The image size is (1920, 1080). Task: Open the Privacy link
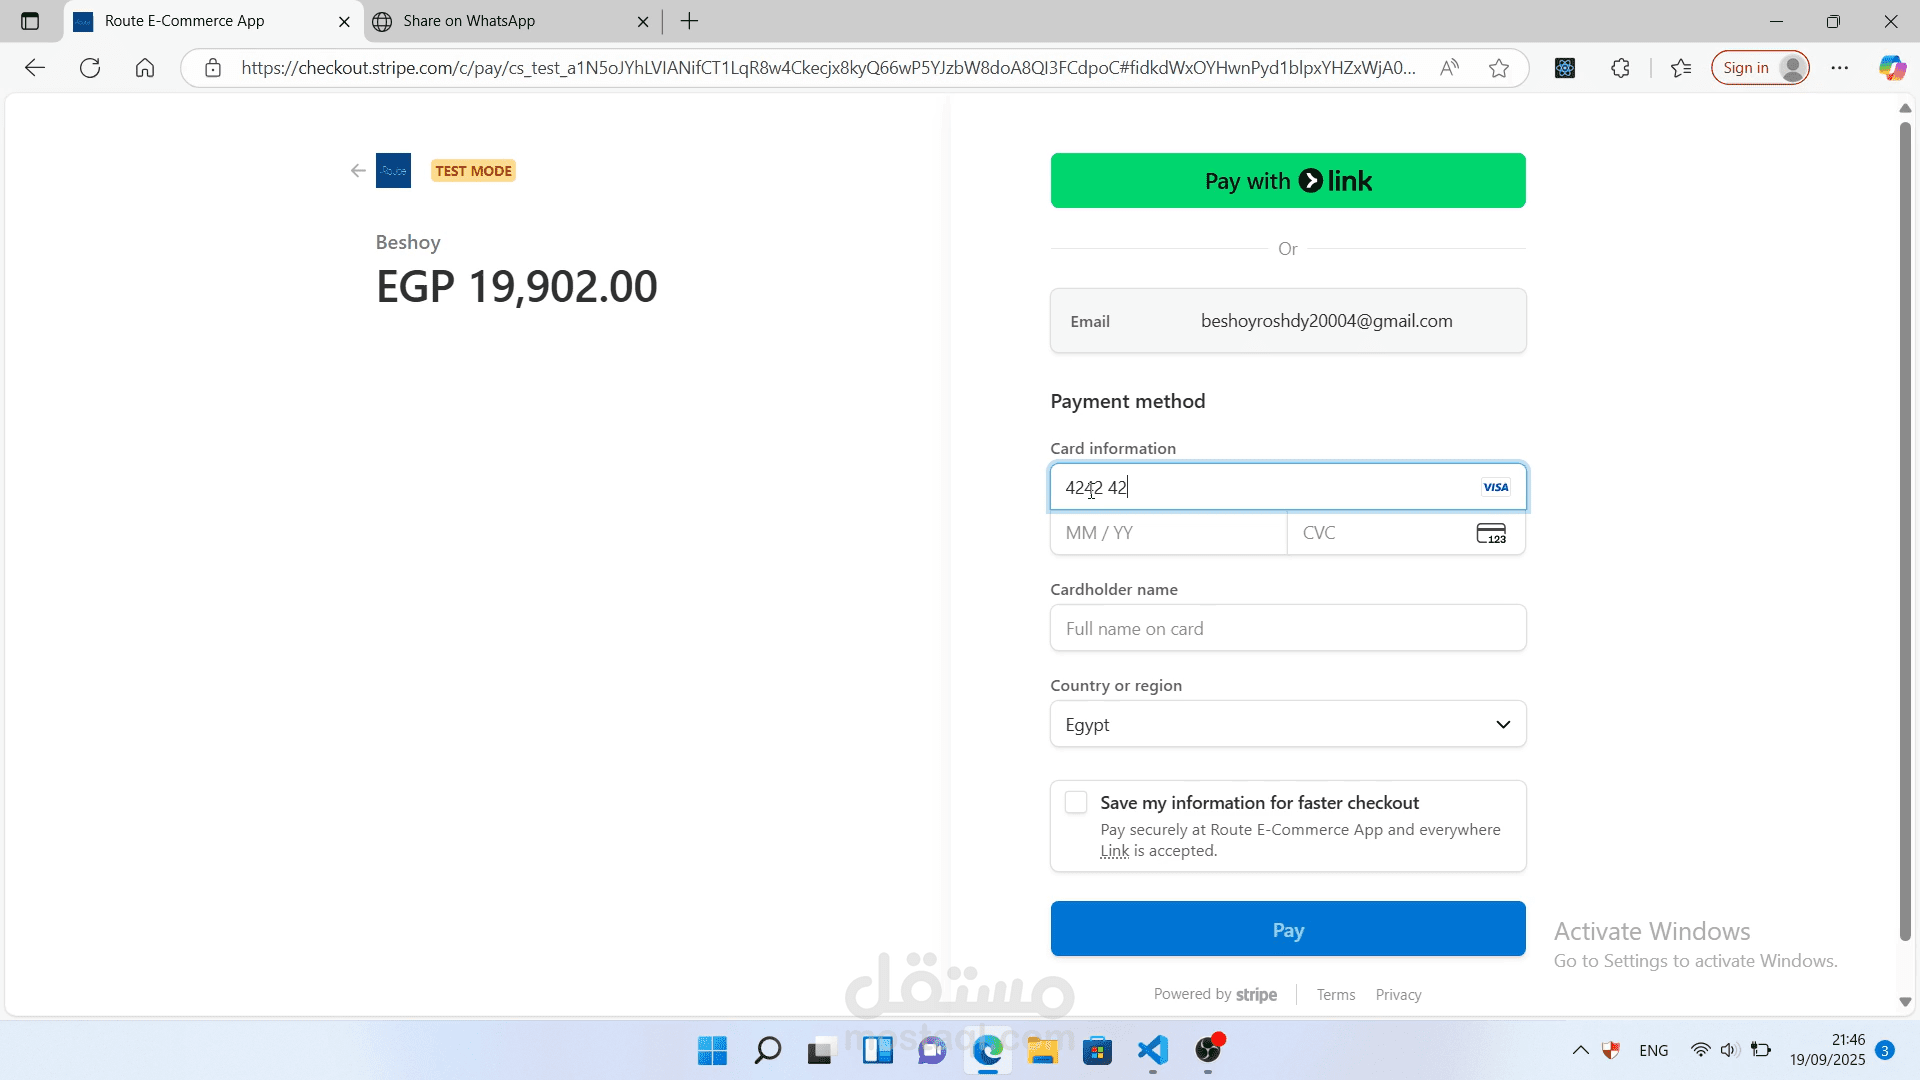(x=1398, y=995)
